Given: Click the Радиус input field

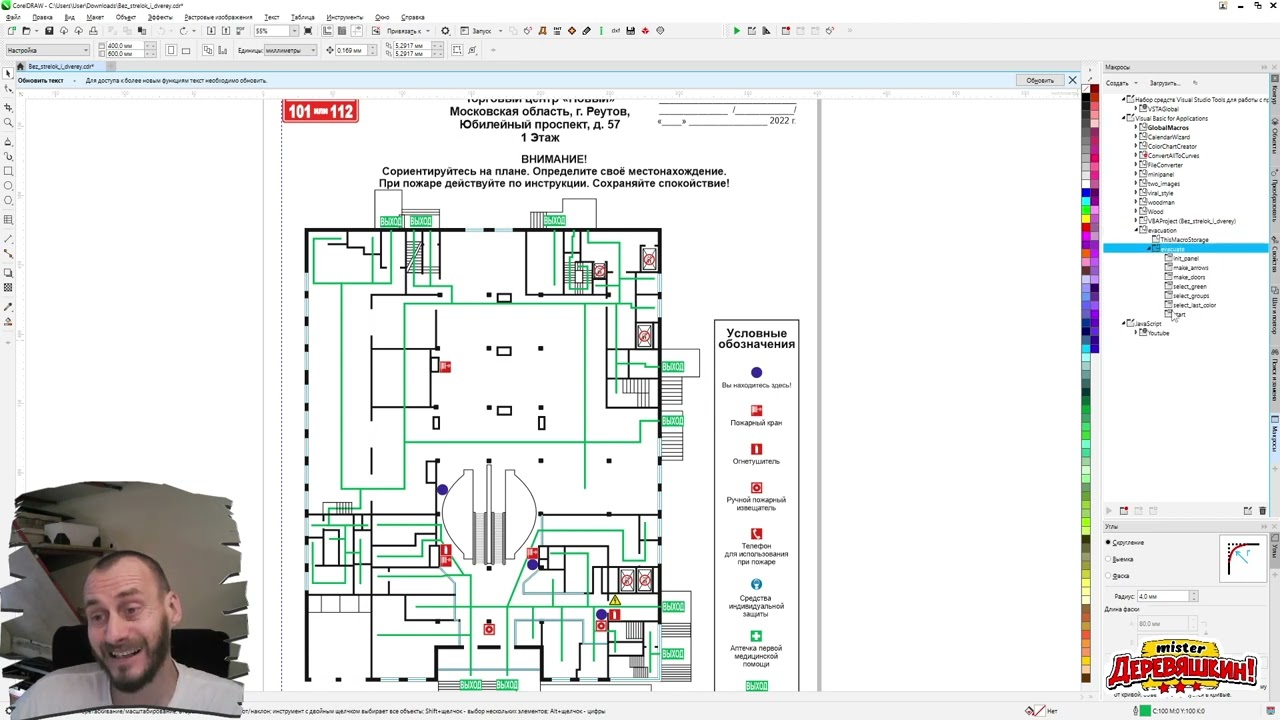Looking at the screenshot, I should (x=1163, y=596).
